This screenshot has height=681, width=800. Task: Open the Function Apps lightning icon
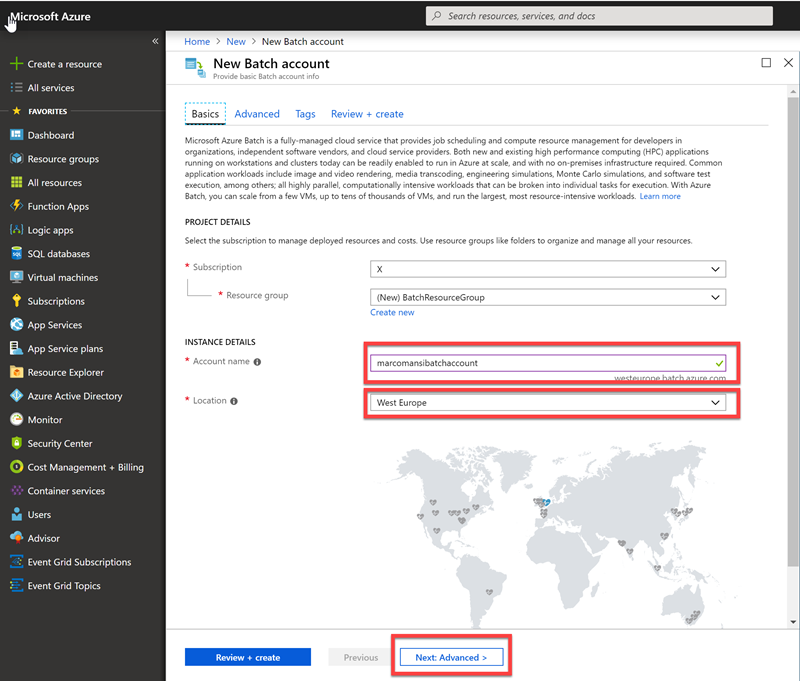pos(16,206)
